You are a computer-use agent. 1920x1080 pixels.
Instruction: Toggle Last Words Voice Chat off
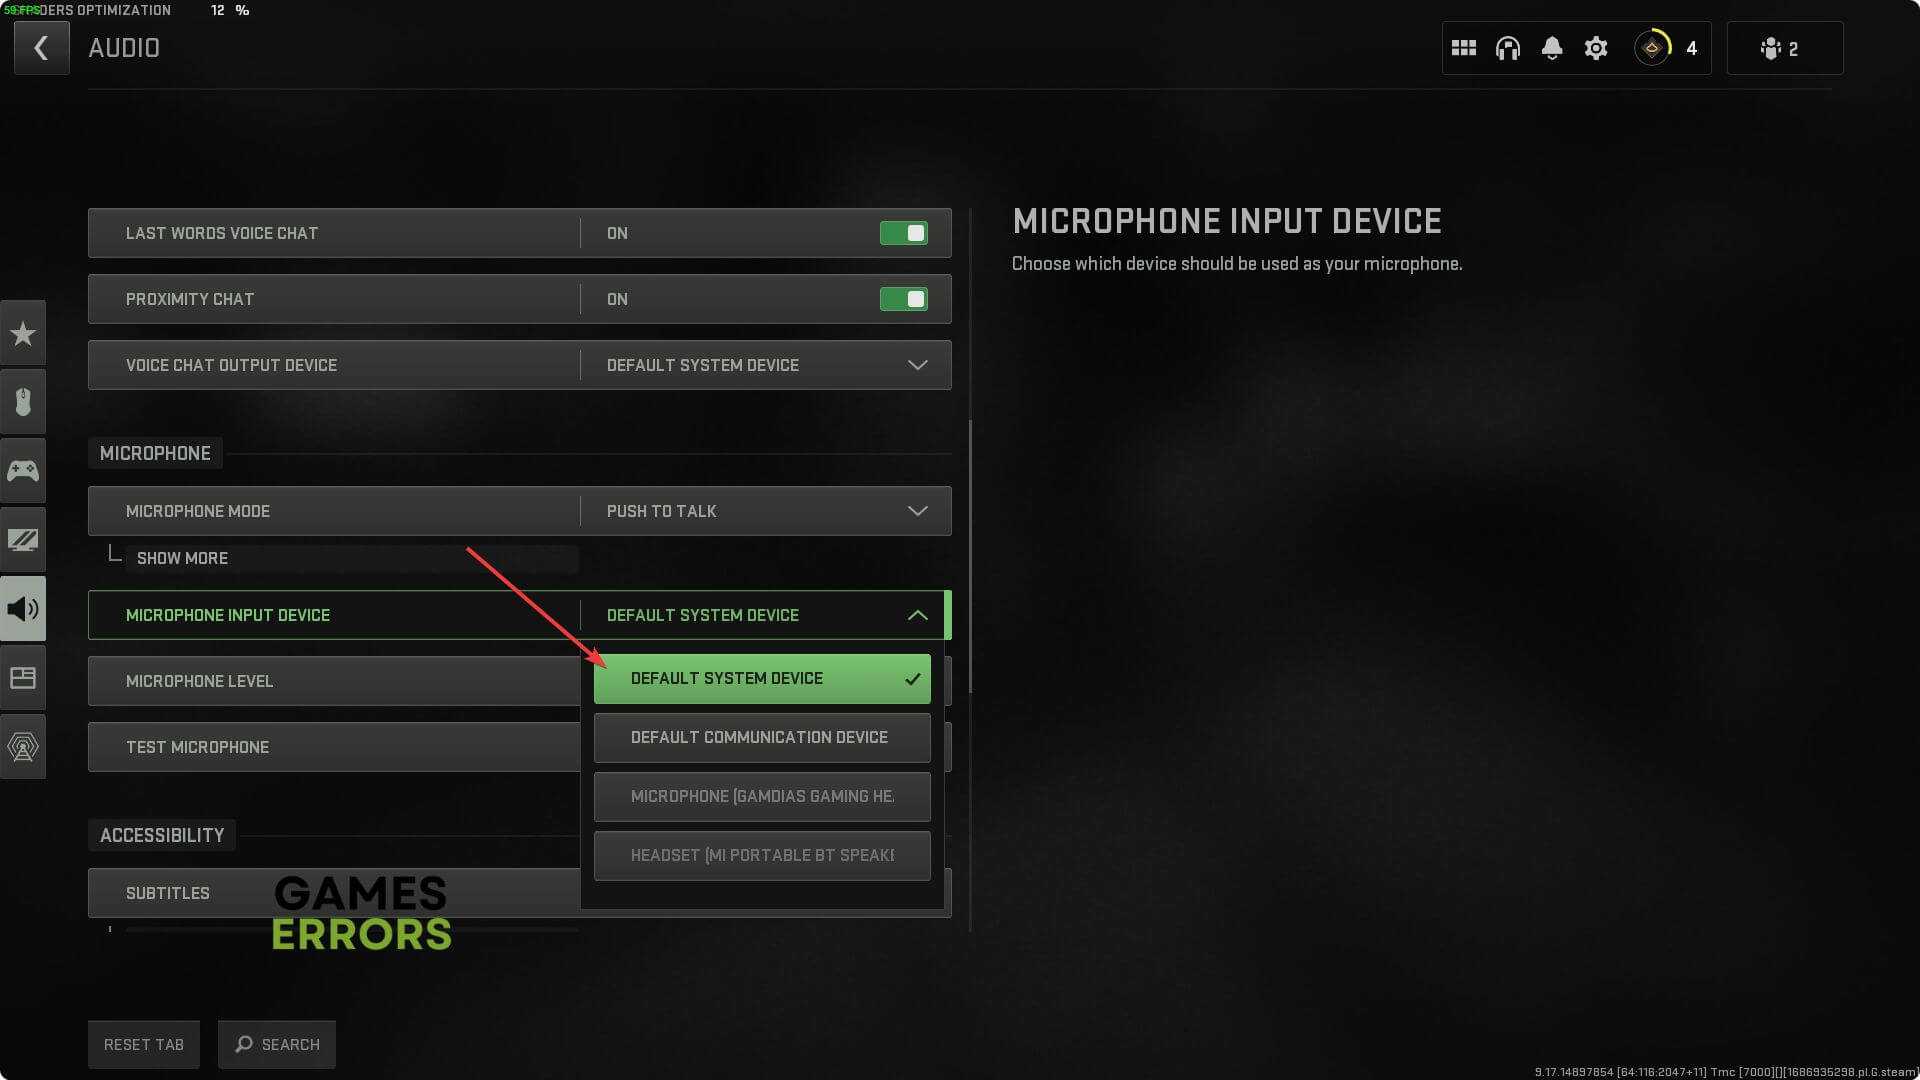[903, 233]
